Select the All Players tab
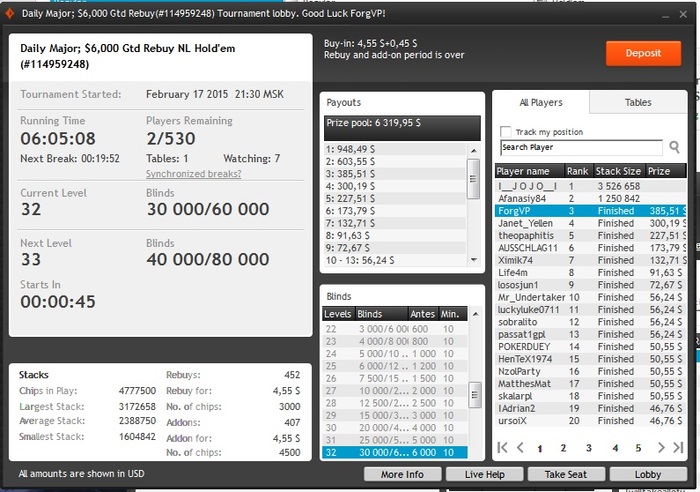700x492 pixels. click(541, 102)
